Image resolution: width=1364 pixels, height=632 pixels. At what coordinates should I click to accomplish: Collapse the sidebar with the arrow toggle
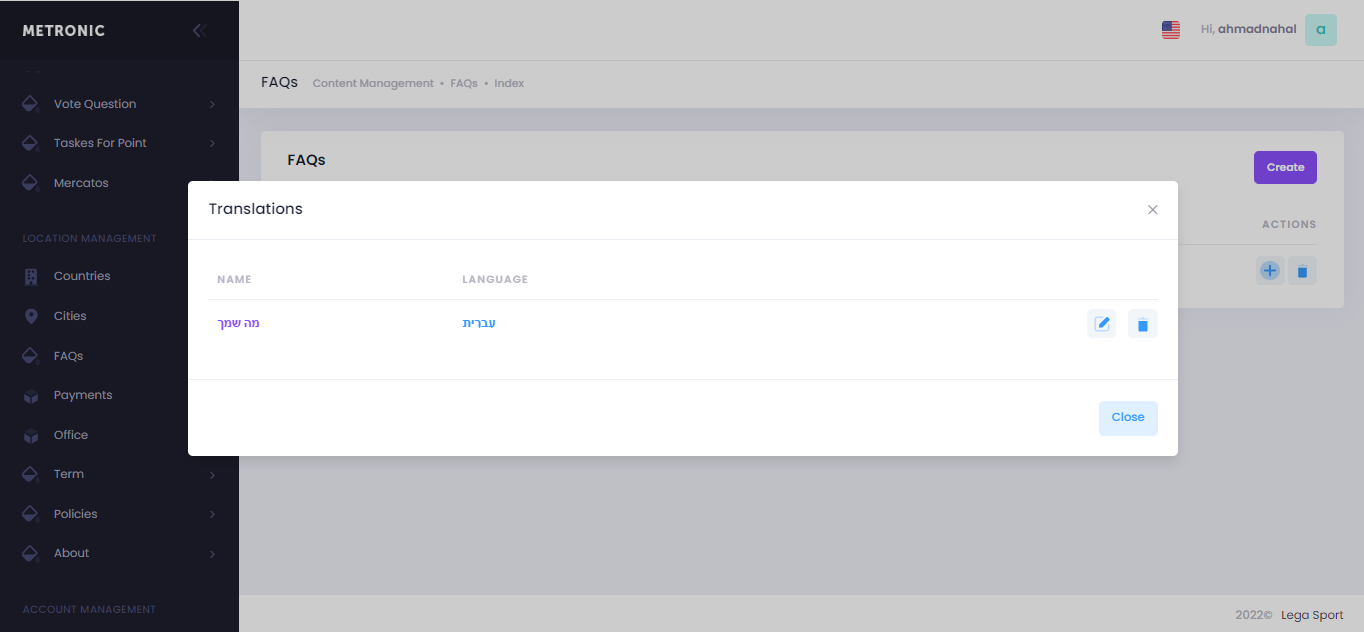coord(198,31)
